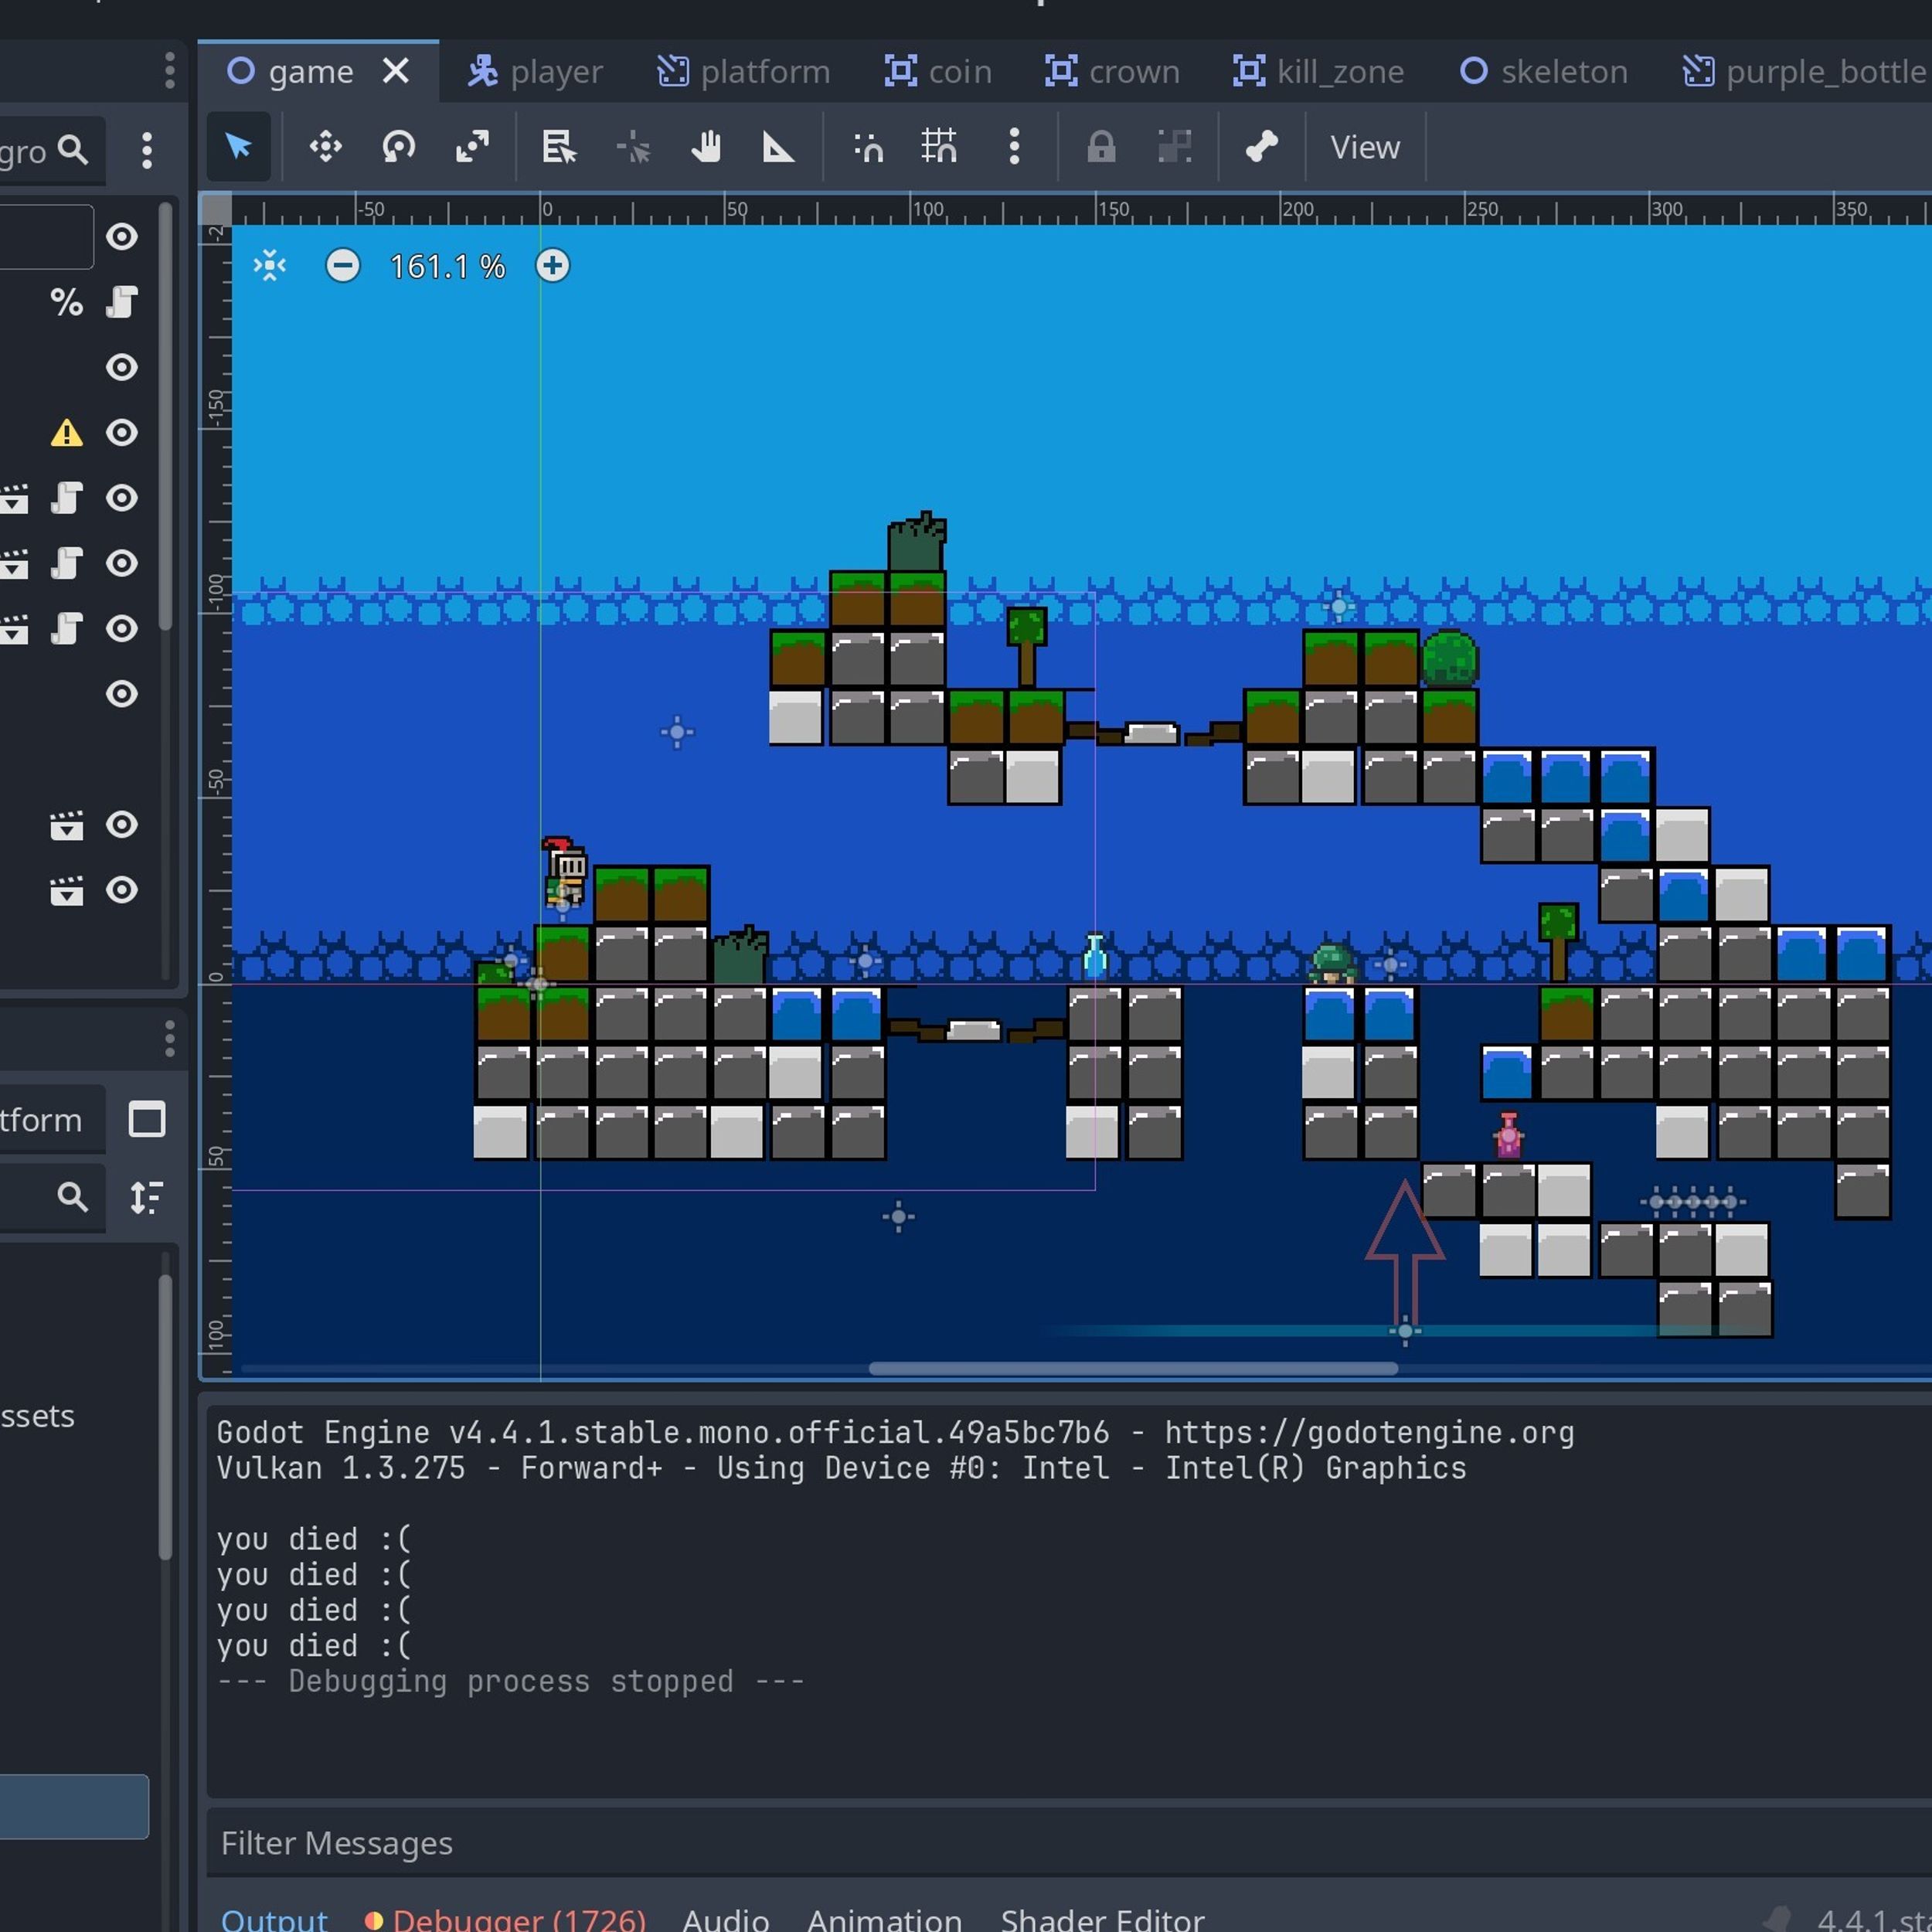
Task: Toggle visibility of node with warning icon
Action: [122, 433]
